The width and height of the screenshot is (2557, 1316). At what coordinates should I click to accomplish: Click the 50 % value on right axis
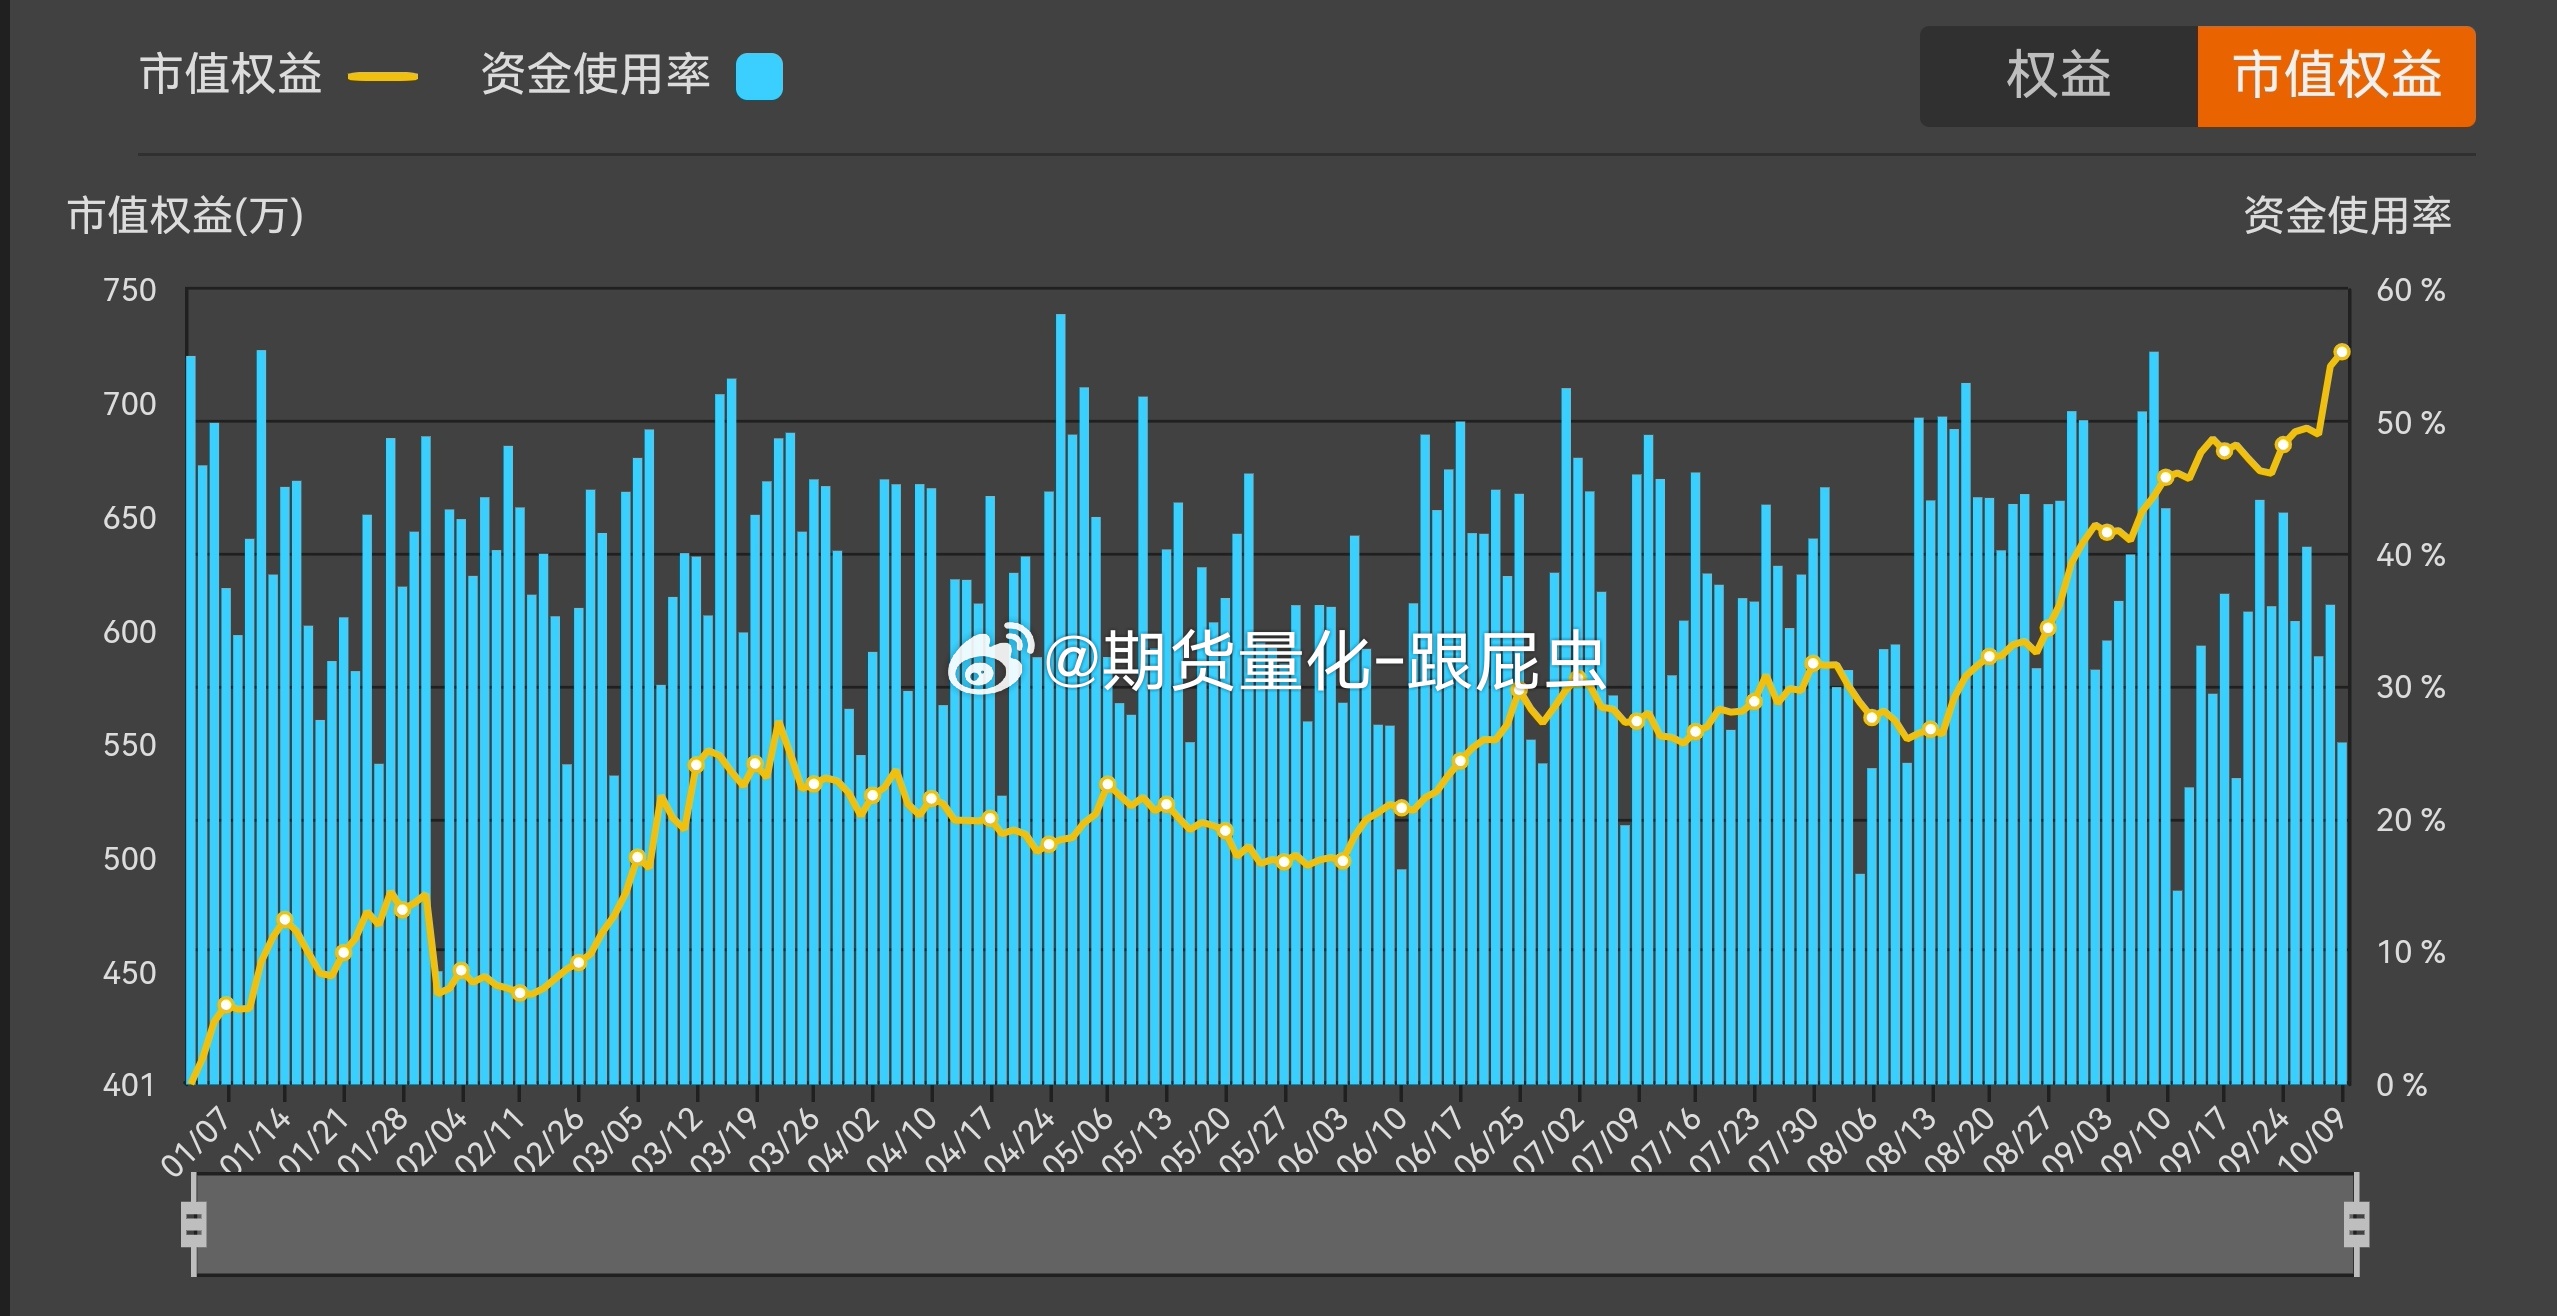[2411, 423]
